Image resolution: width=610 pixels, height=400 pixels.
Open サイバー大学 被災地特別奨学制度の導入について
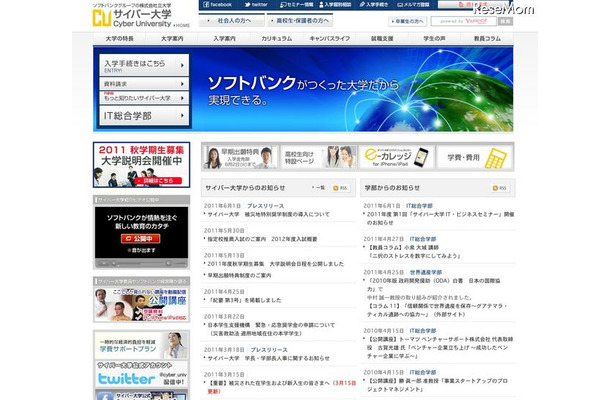(268, 214)
